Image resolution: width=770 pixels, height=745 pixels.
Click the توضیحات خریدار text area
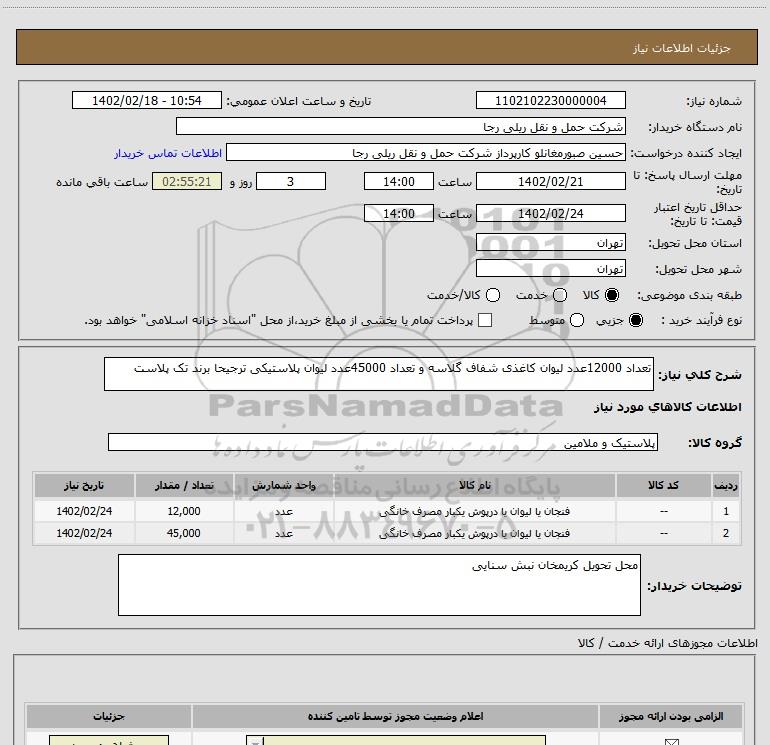(x=379, y=585)
